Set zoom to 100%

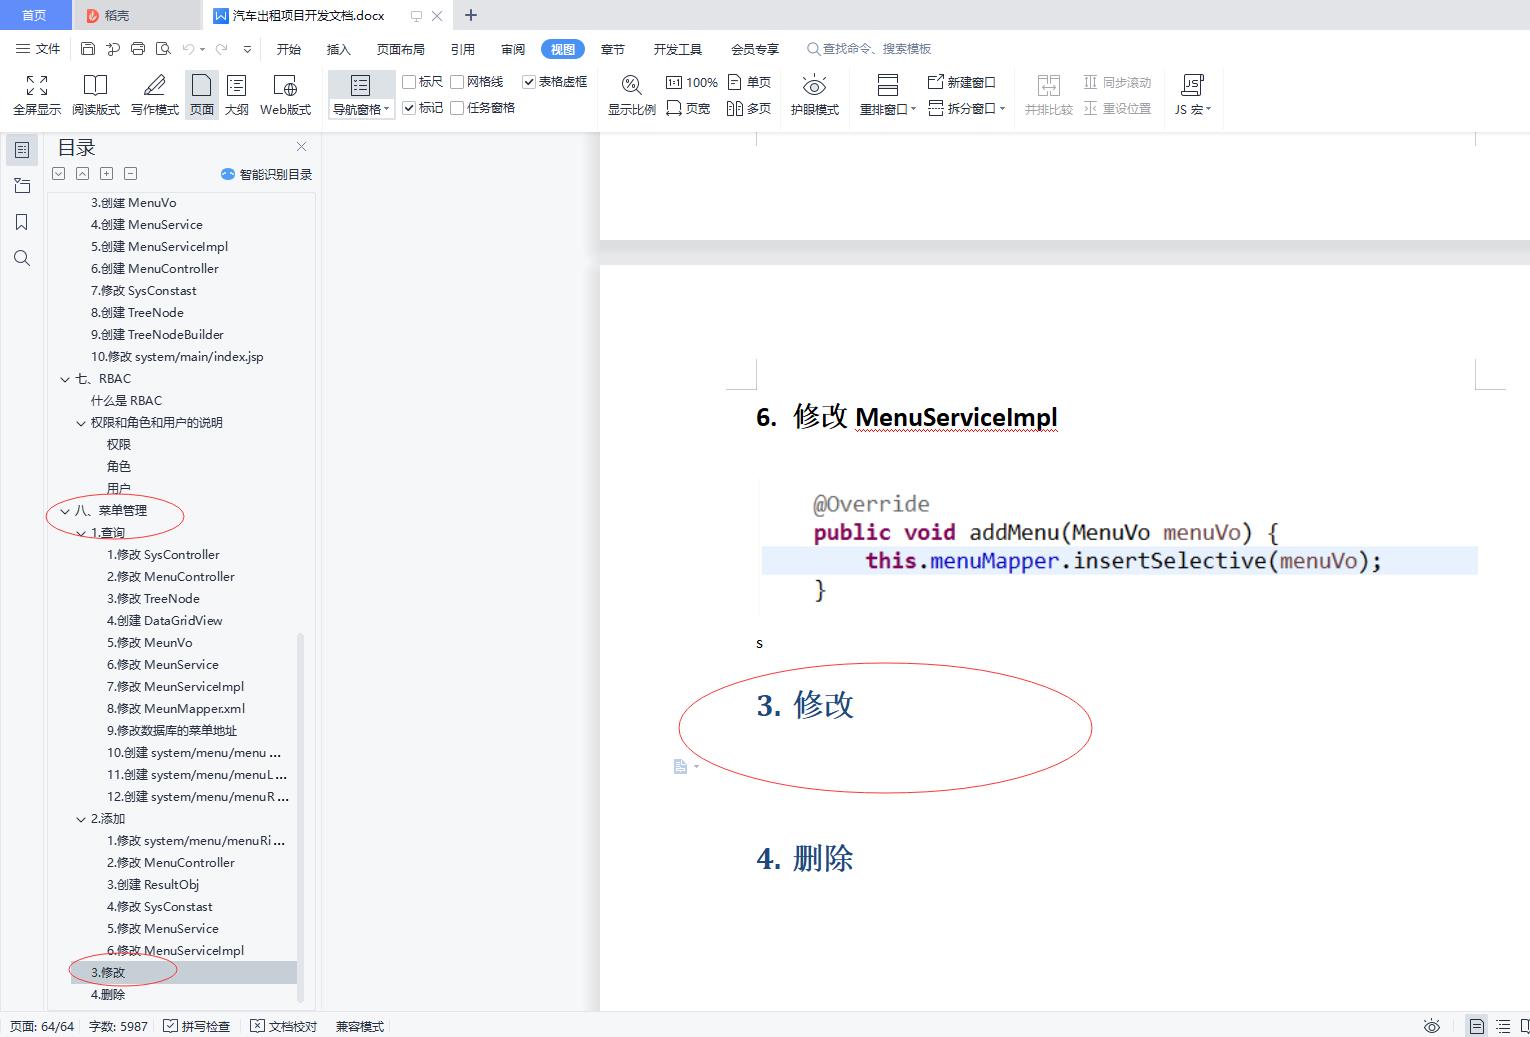(691, 82)
